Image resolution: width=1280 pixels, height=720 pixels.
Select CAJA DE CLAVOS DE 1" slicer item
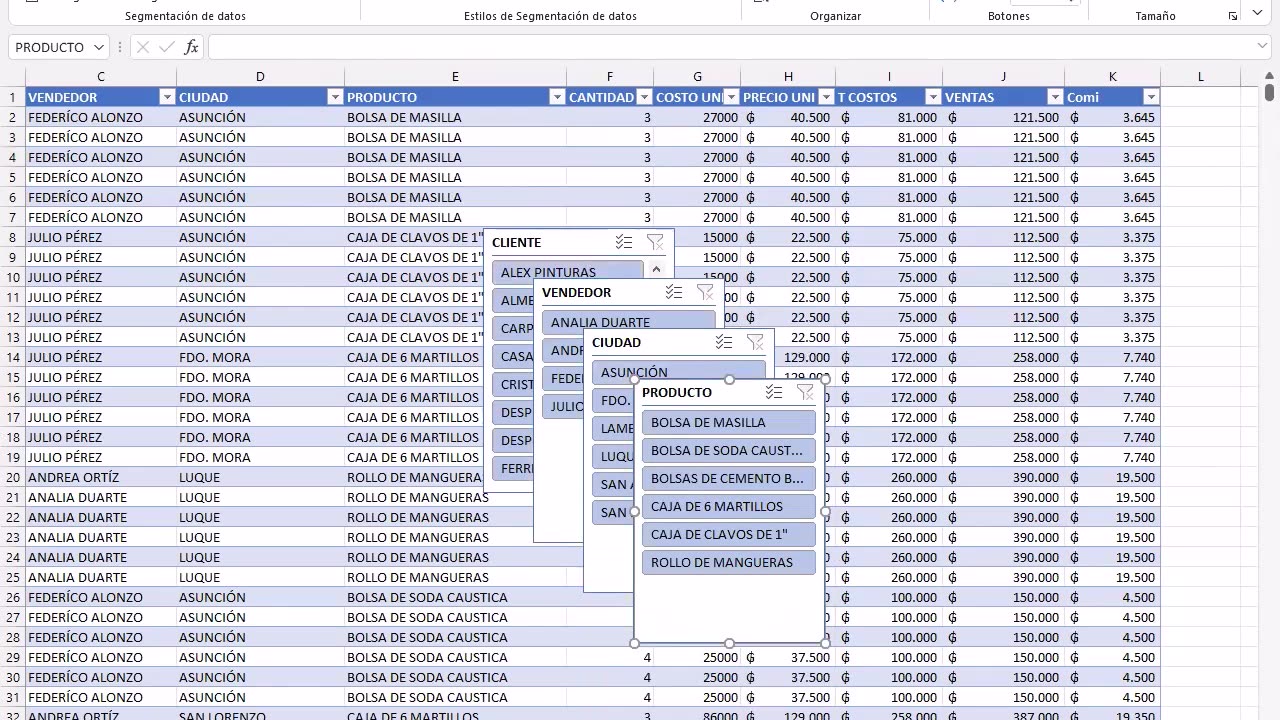[729, 534]
